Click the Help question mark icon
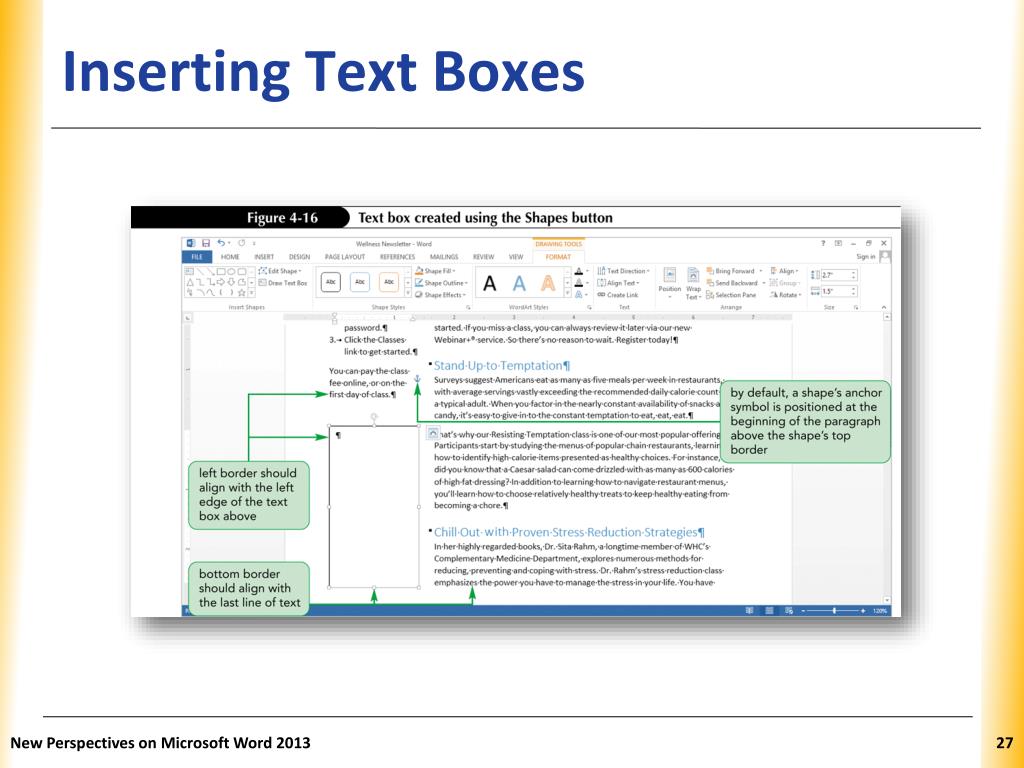The image size is (1024, 768). point(823,243)
